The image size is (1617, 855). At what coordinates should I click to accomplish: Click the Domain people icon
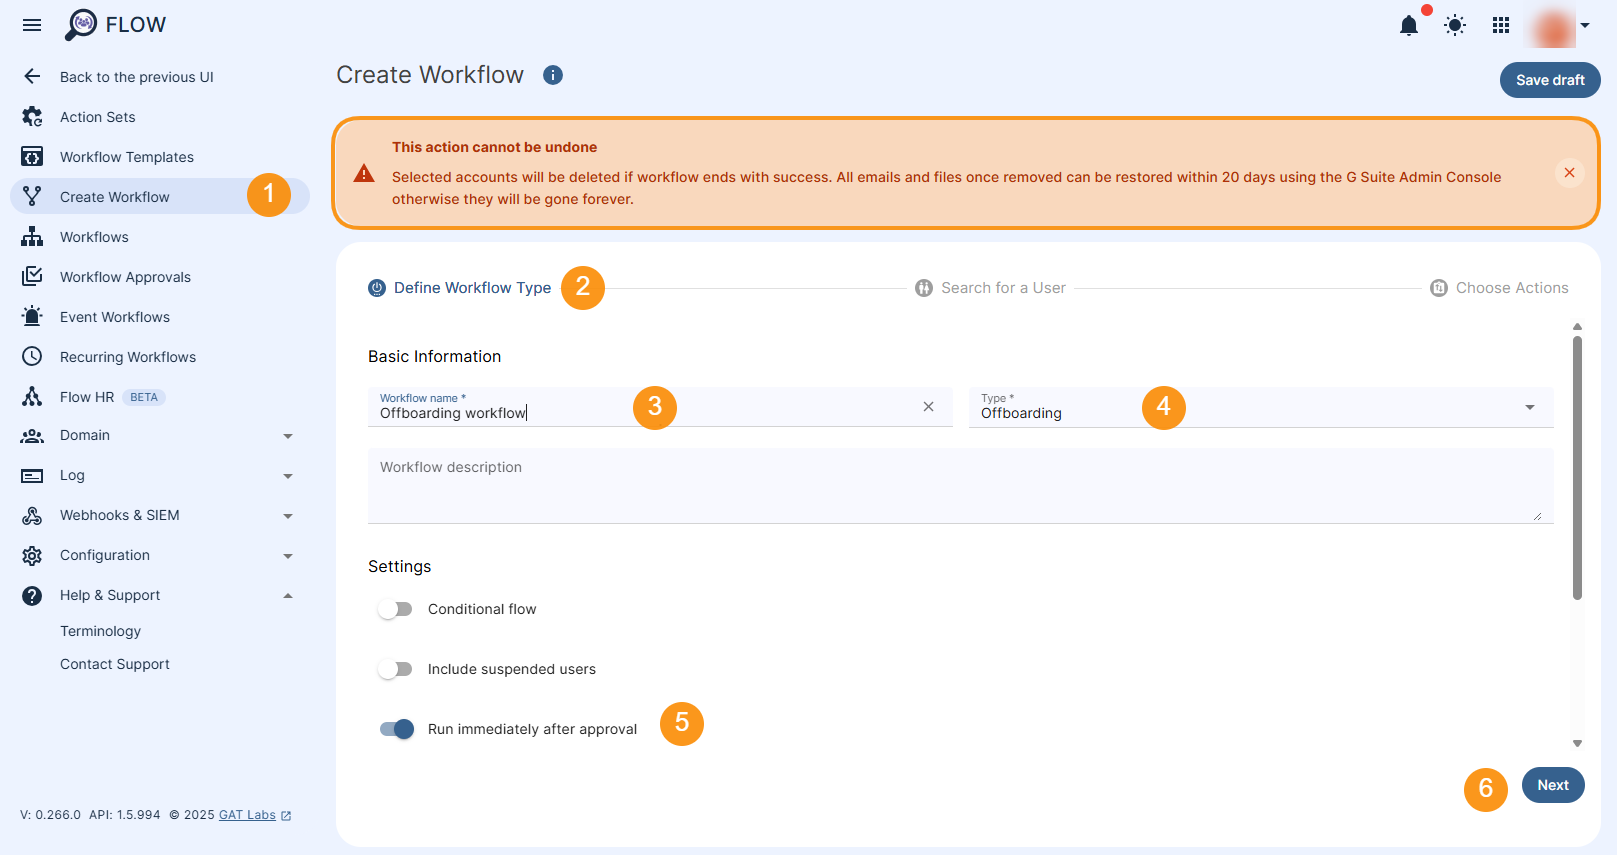[32, 436]
